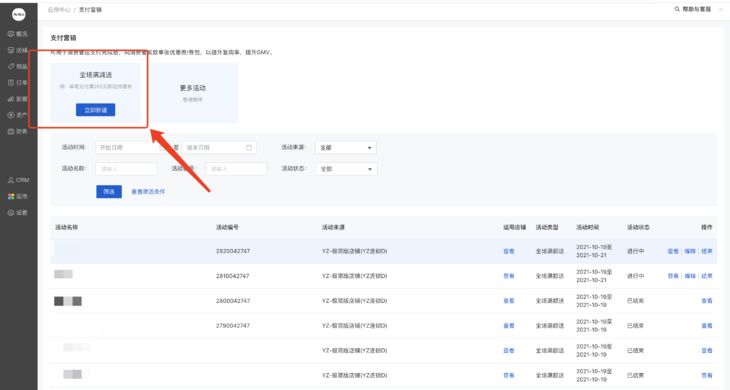Collapse the help panel with the « icon

point(721,9)
